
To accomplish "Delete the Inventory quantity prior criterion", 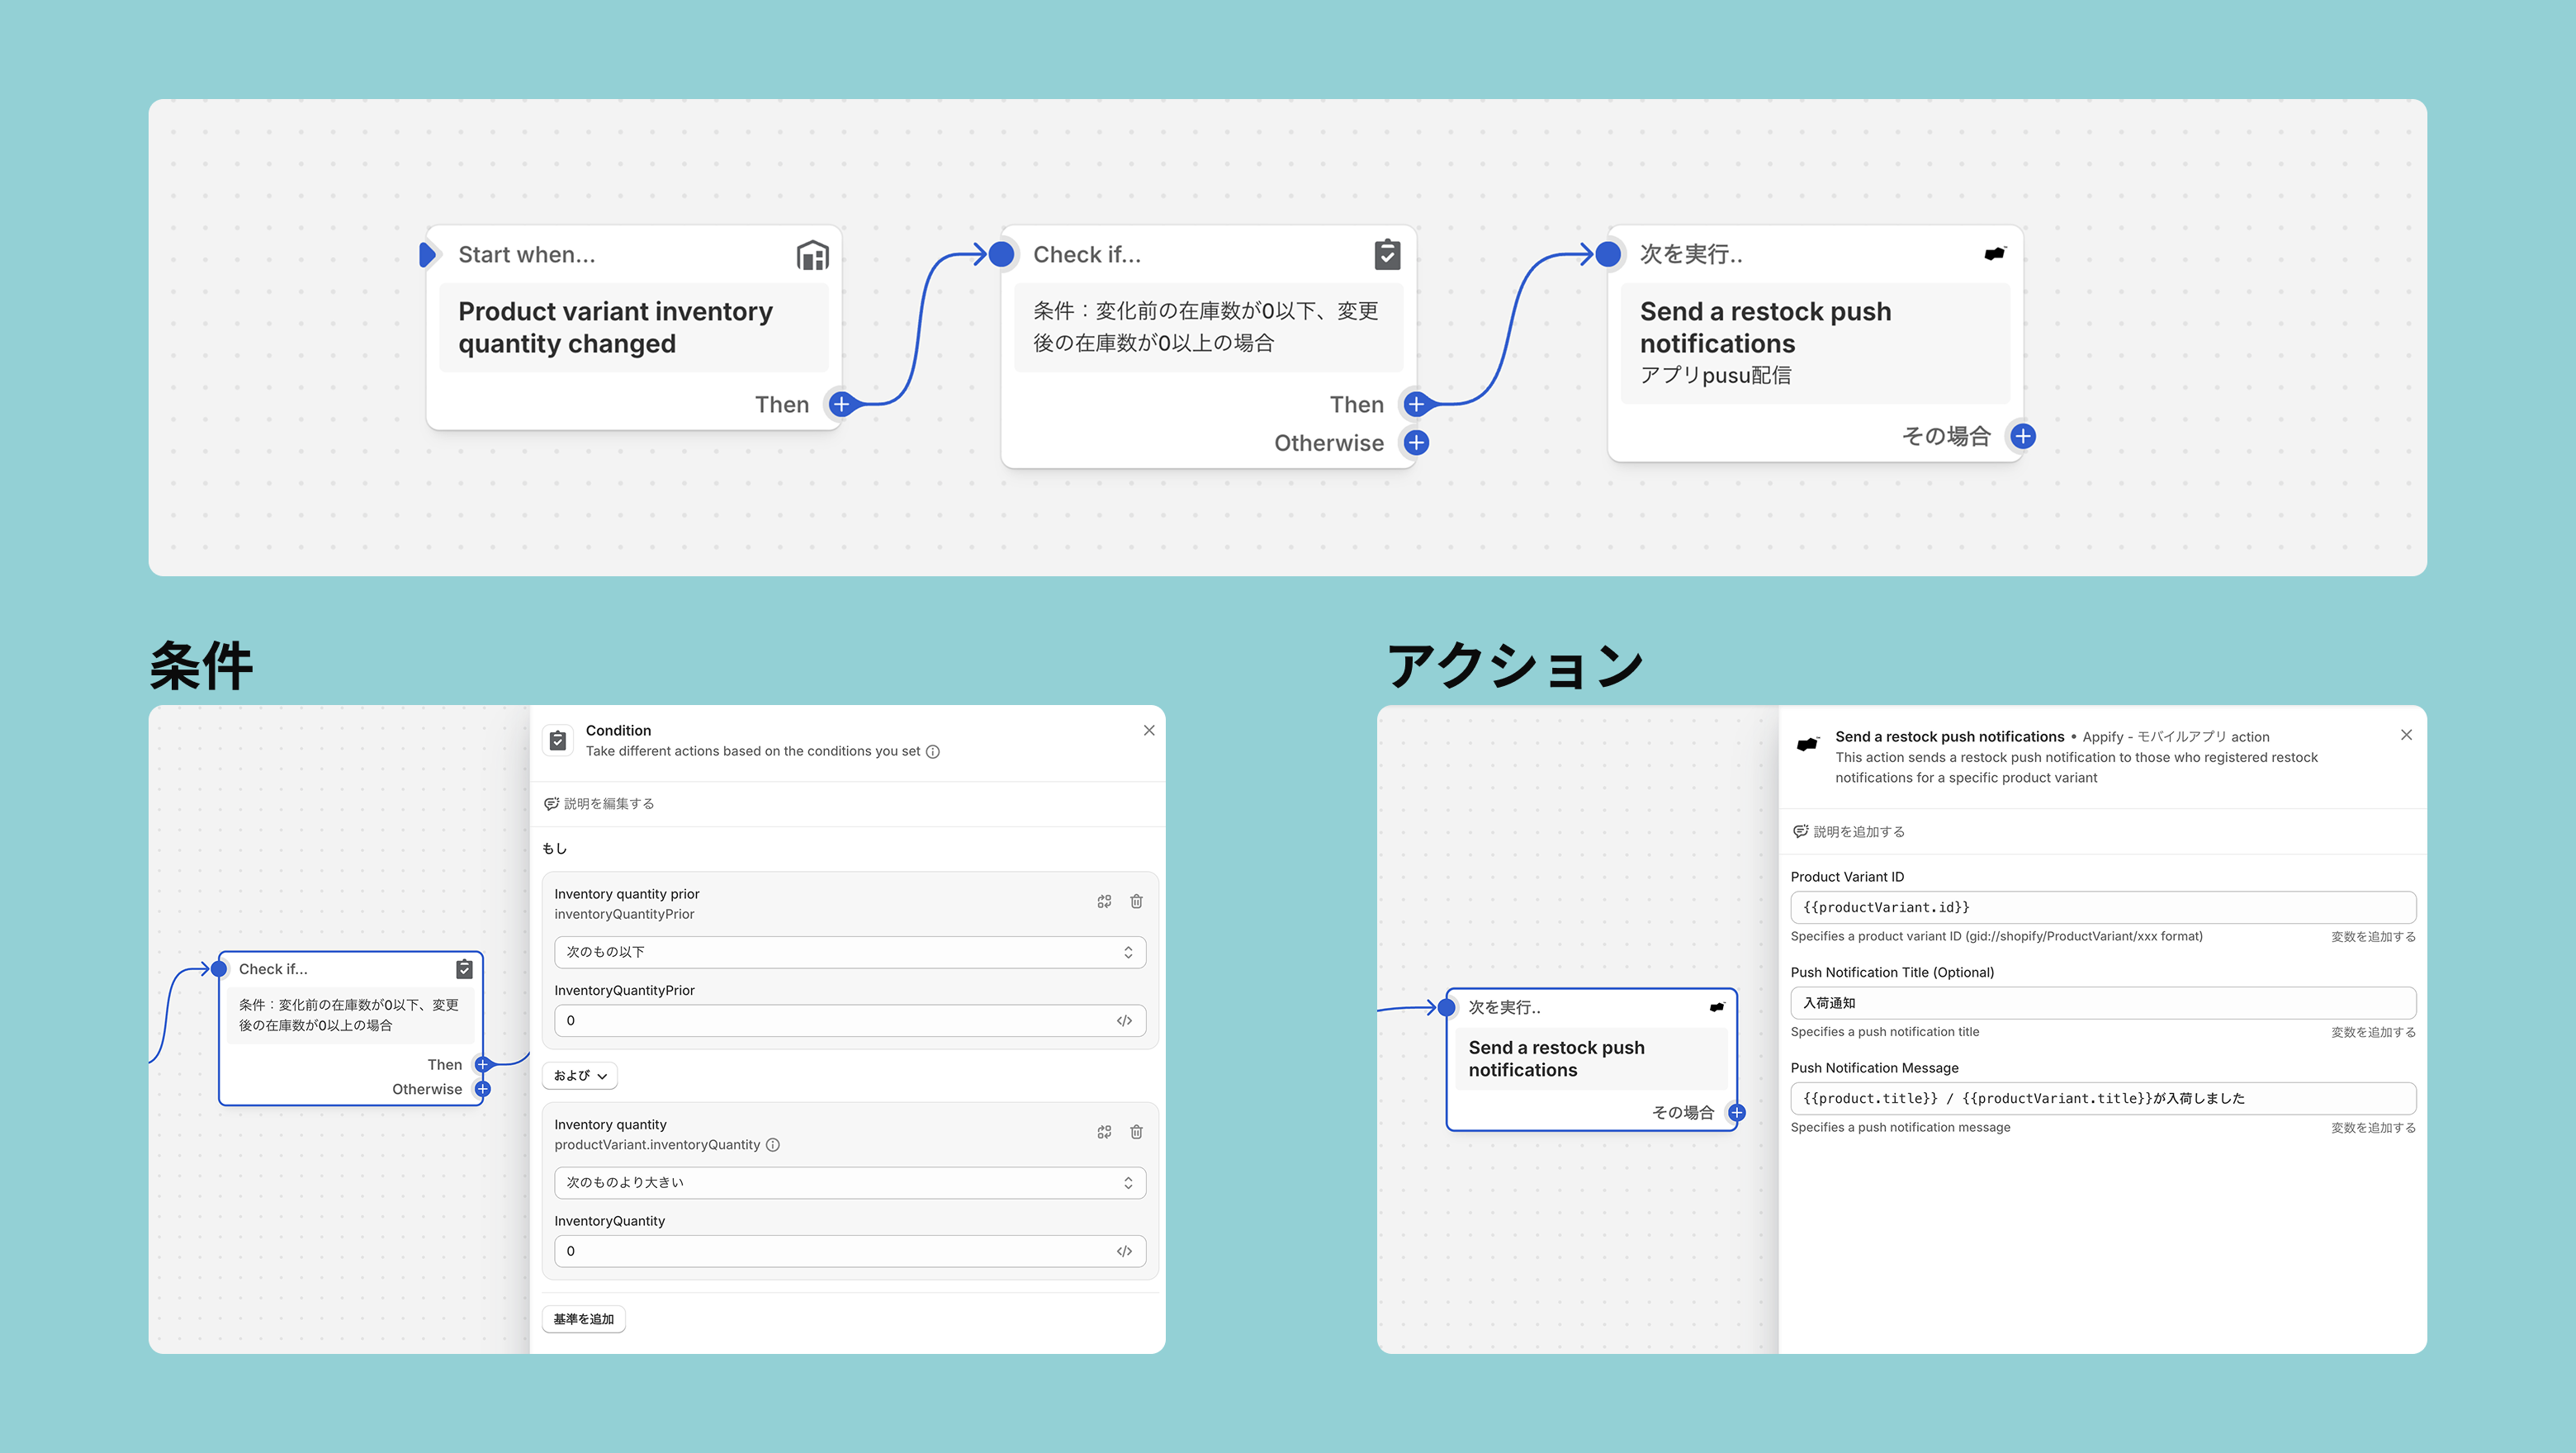I will pos(1136,901).
